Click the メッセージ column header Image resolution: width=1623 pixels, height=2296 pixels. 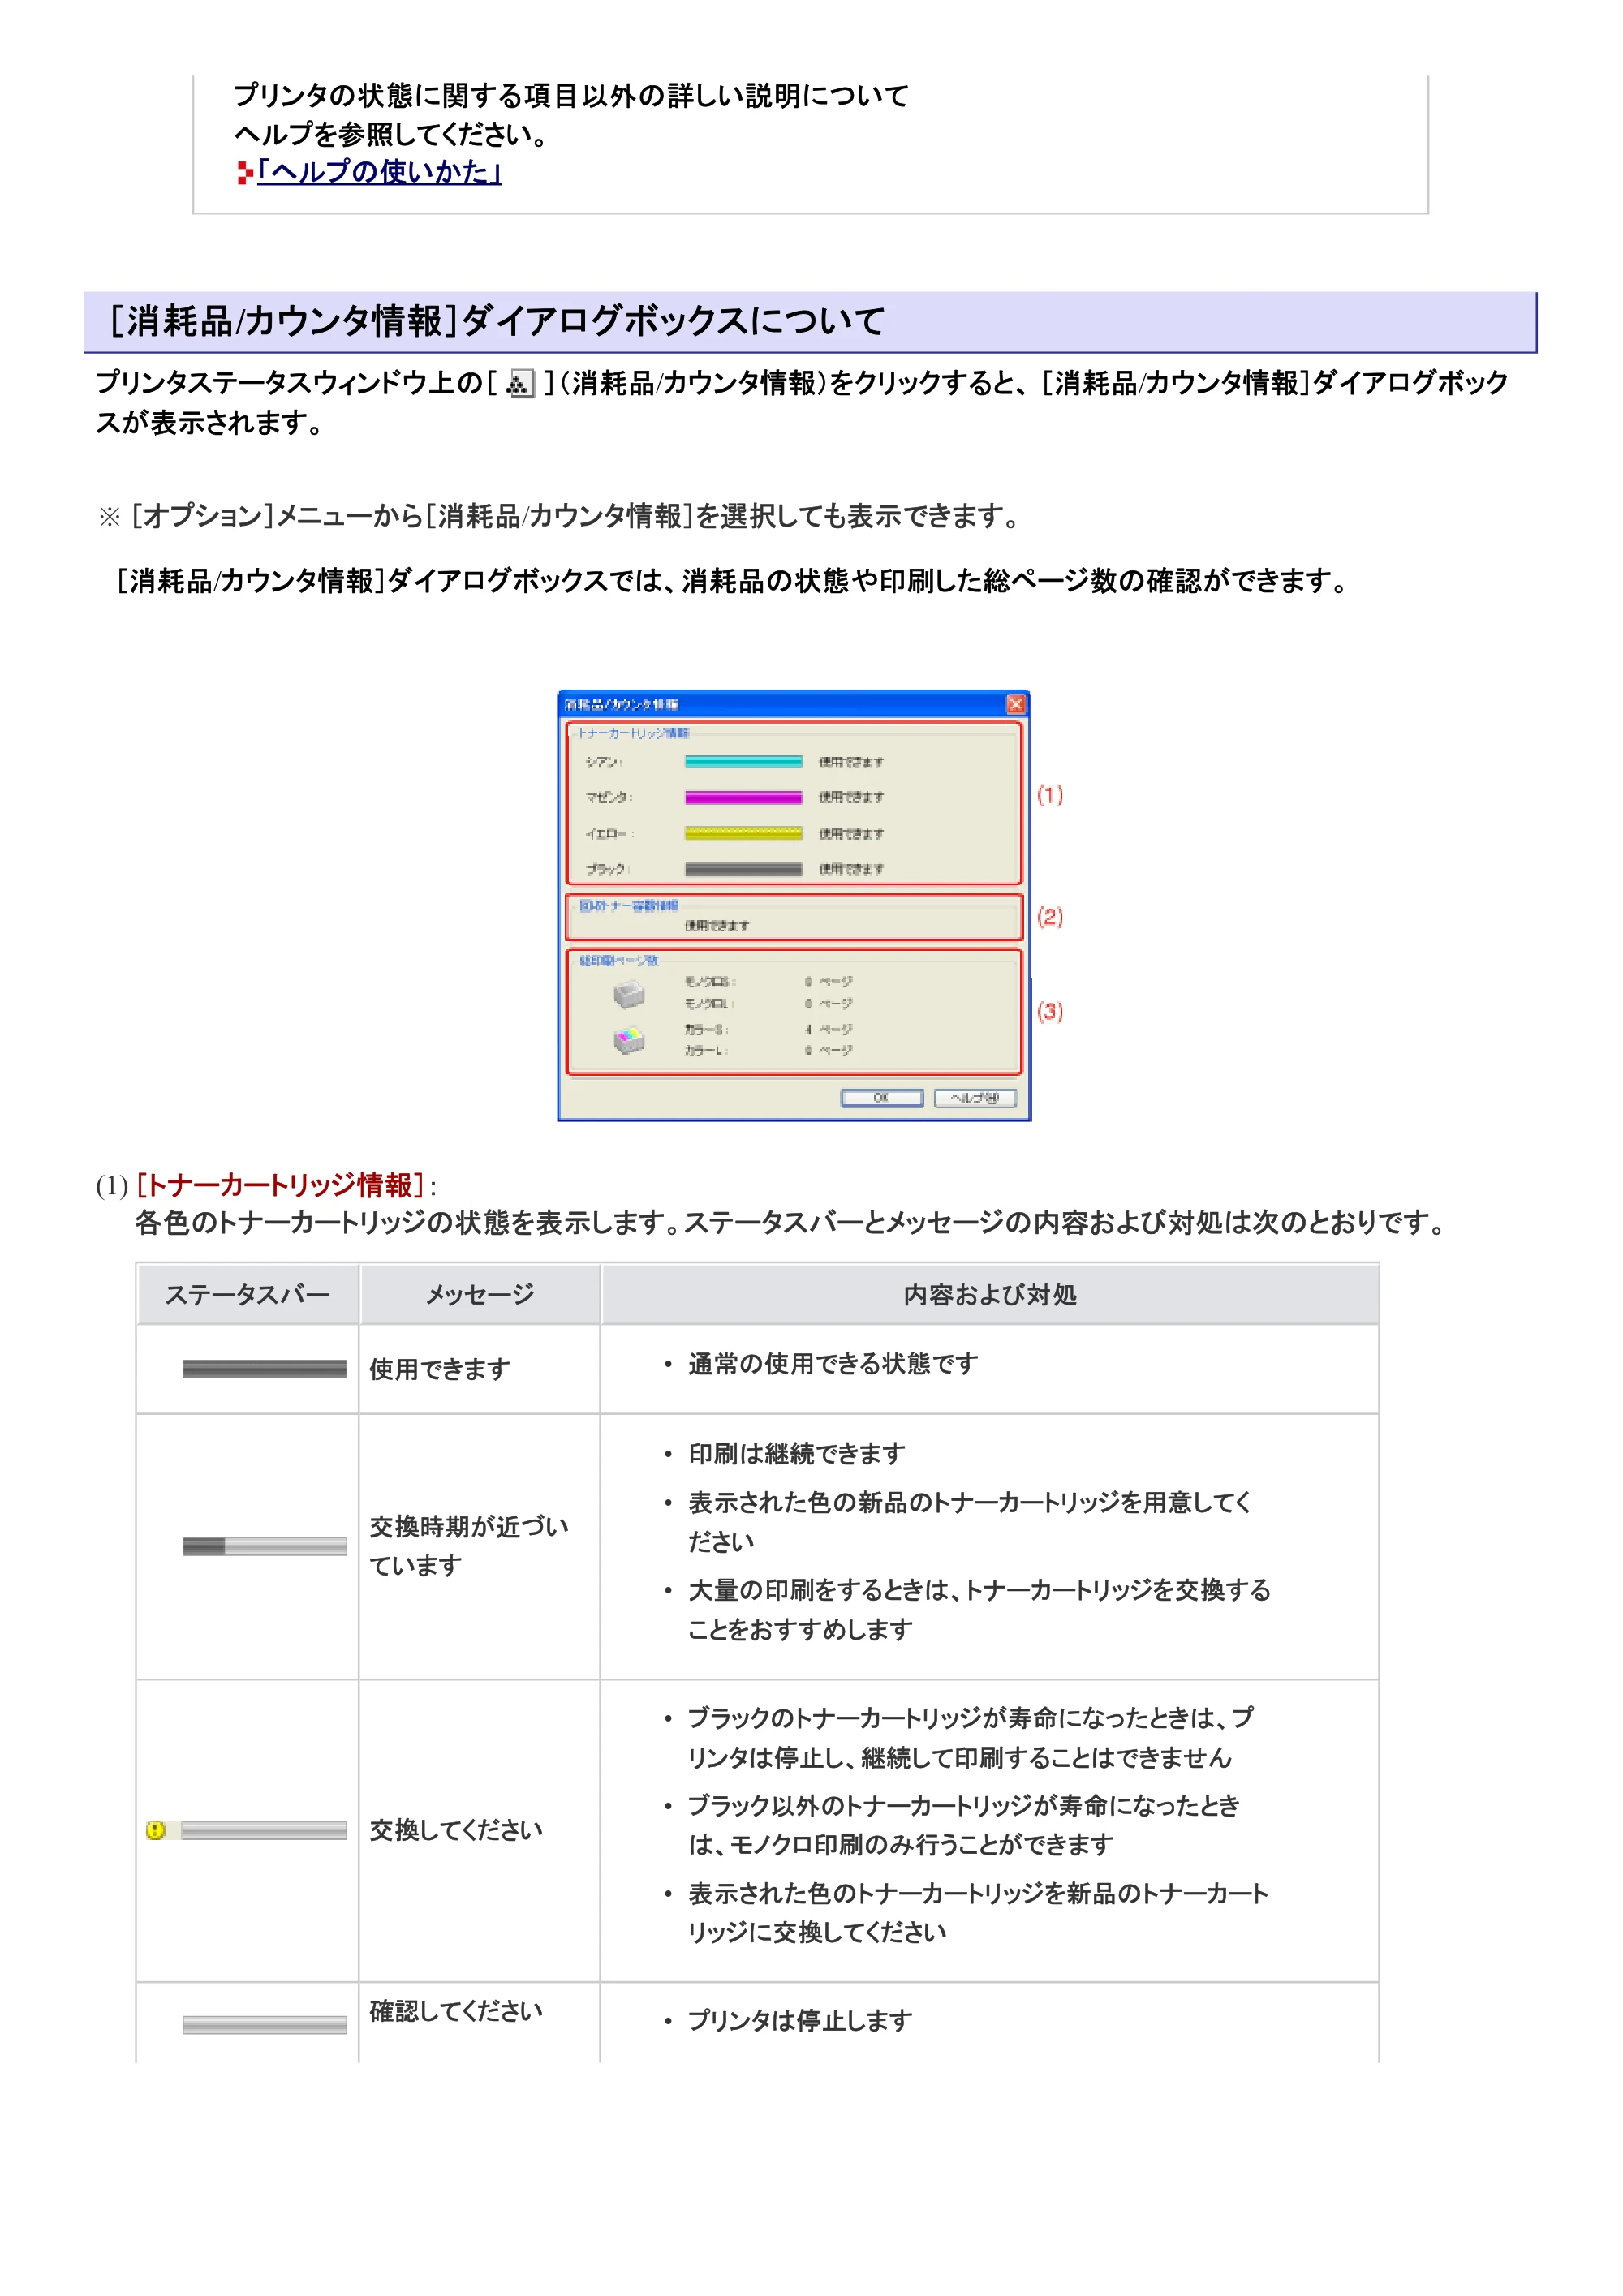click(480, 1295)
